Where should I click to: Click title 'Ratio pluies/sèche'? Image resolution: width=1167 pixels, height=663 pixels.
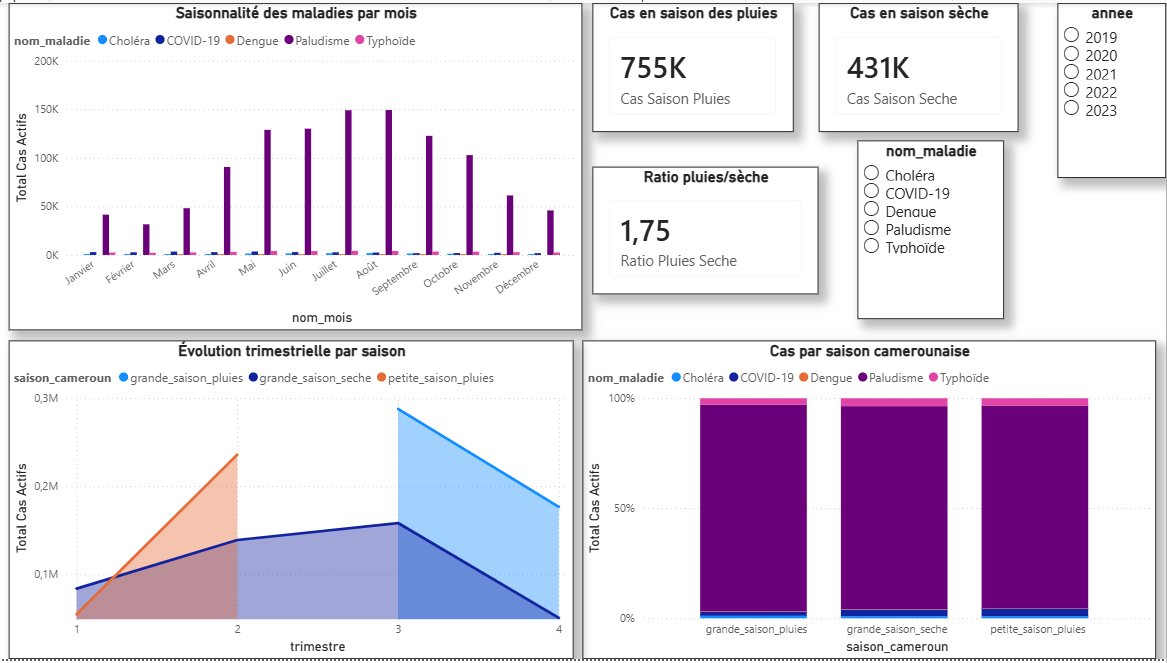(706, 177)
